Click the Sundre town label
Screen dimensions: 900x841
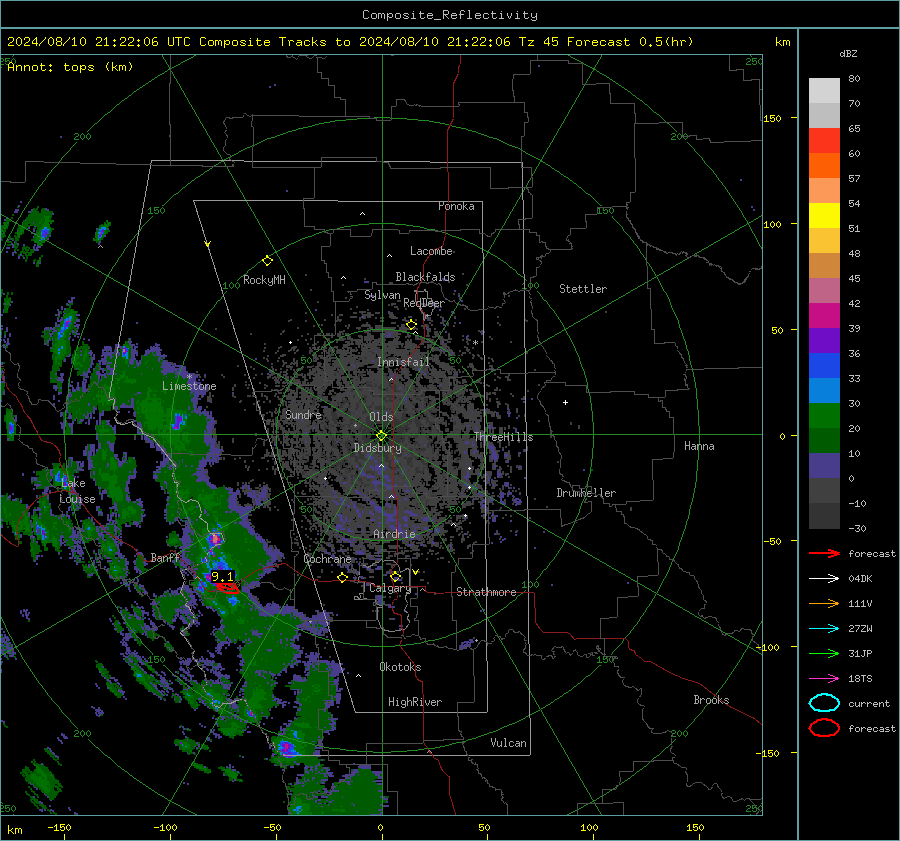point(303,415)
